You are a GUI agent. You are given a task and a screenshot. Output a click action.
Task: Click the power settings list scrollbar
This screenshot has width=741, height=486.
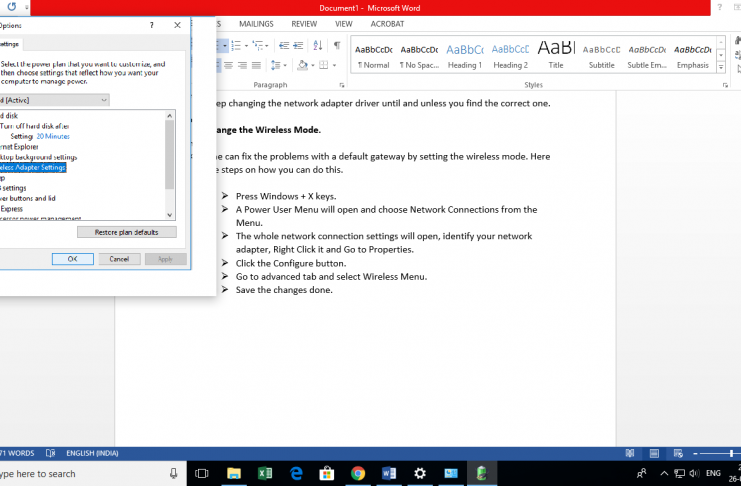click(x=170, y=154)
